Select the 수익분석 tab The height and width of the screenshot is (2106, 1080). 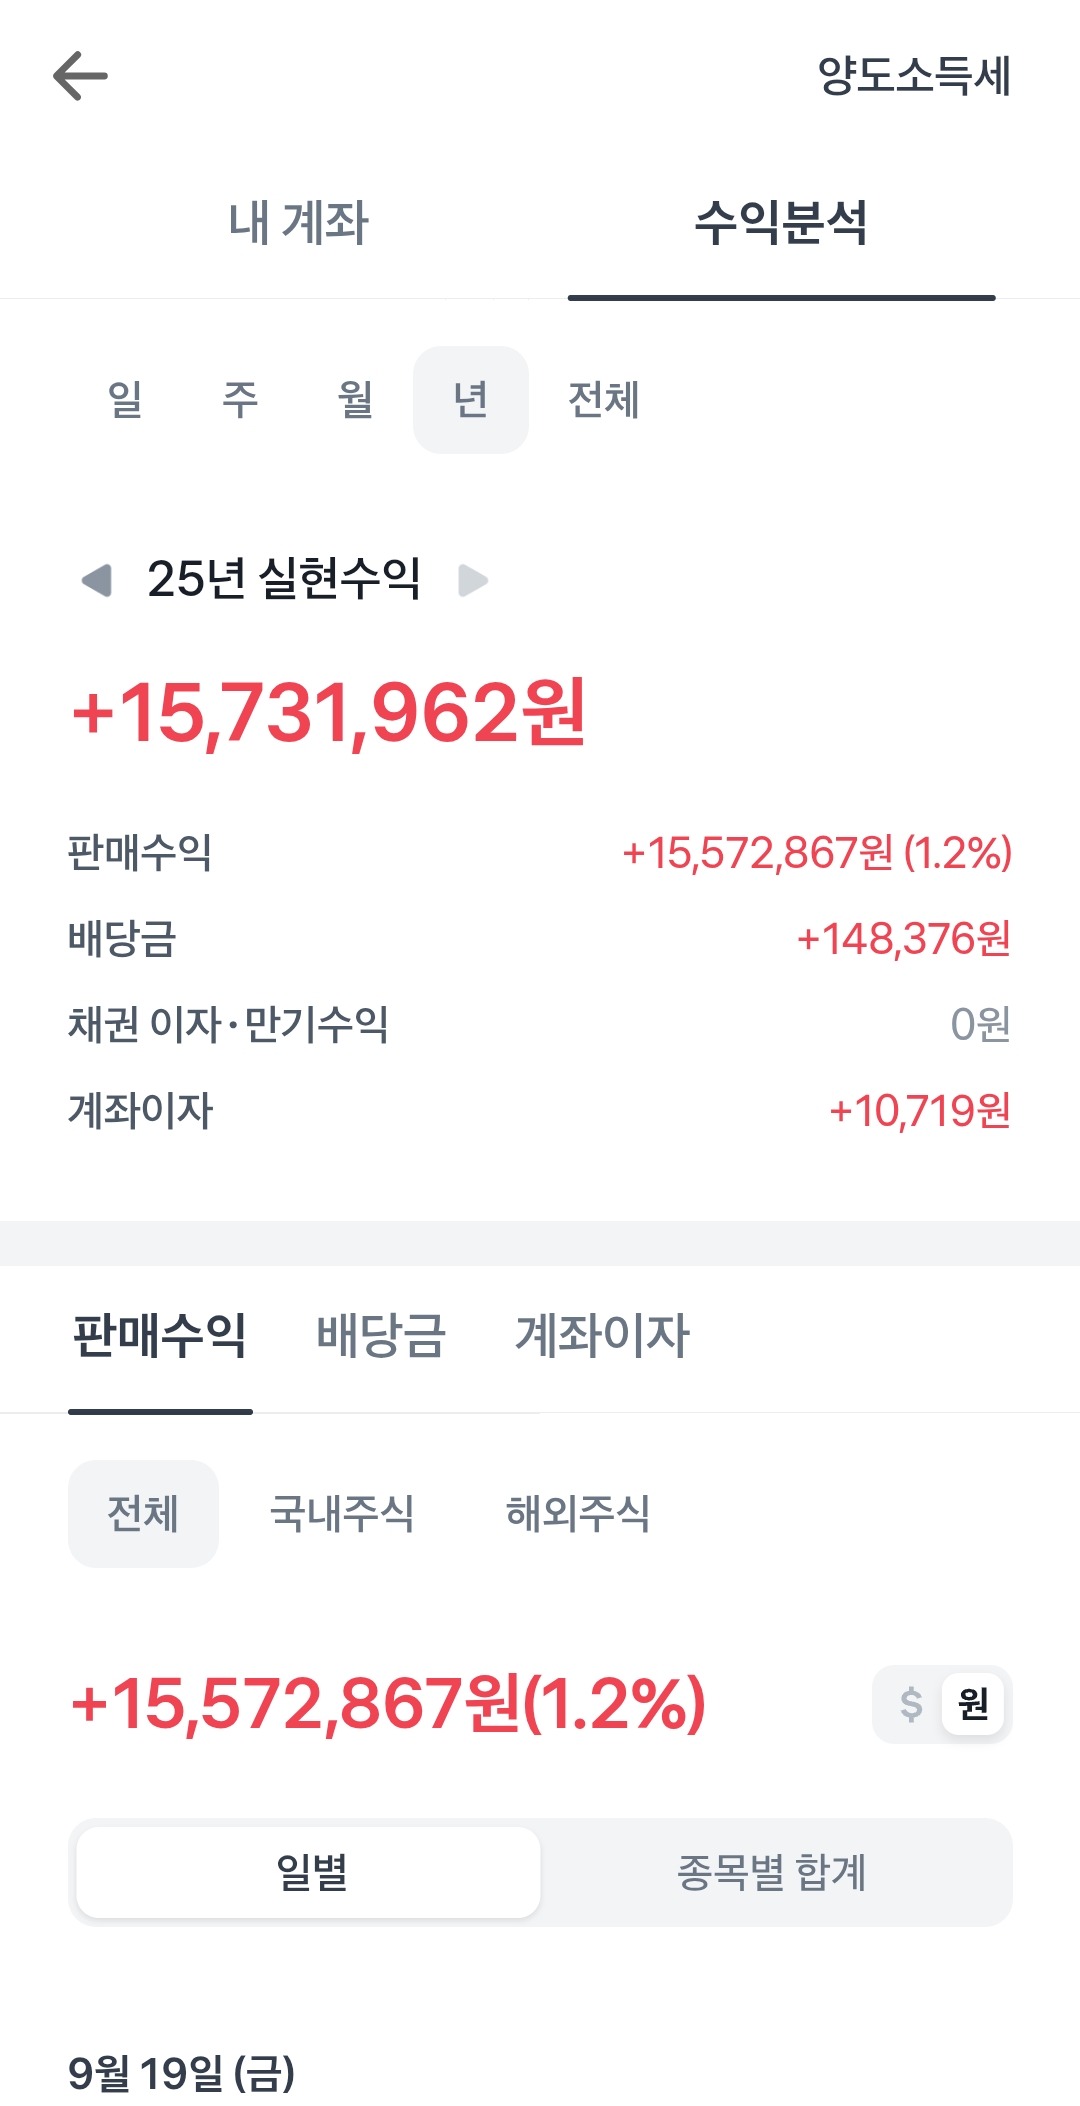tap(781, 222)
